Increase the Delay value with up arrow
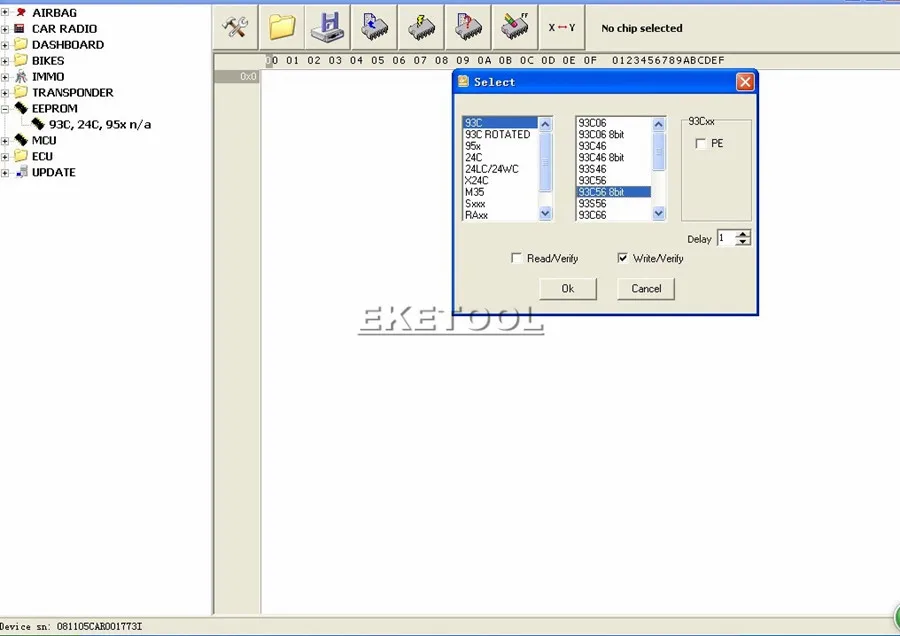 743,234
